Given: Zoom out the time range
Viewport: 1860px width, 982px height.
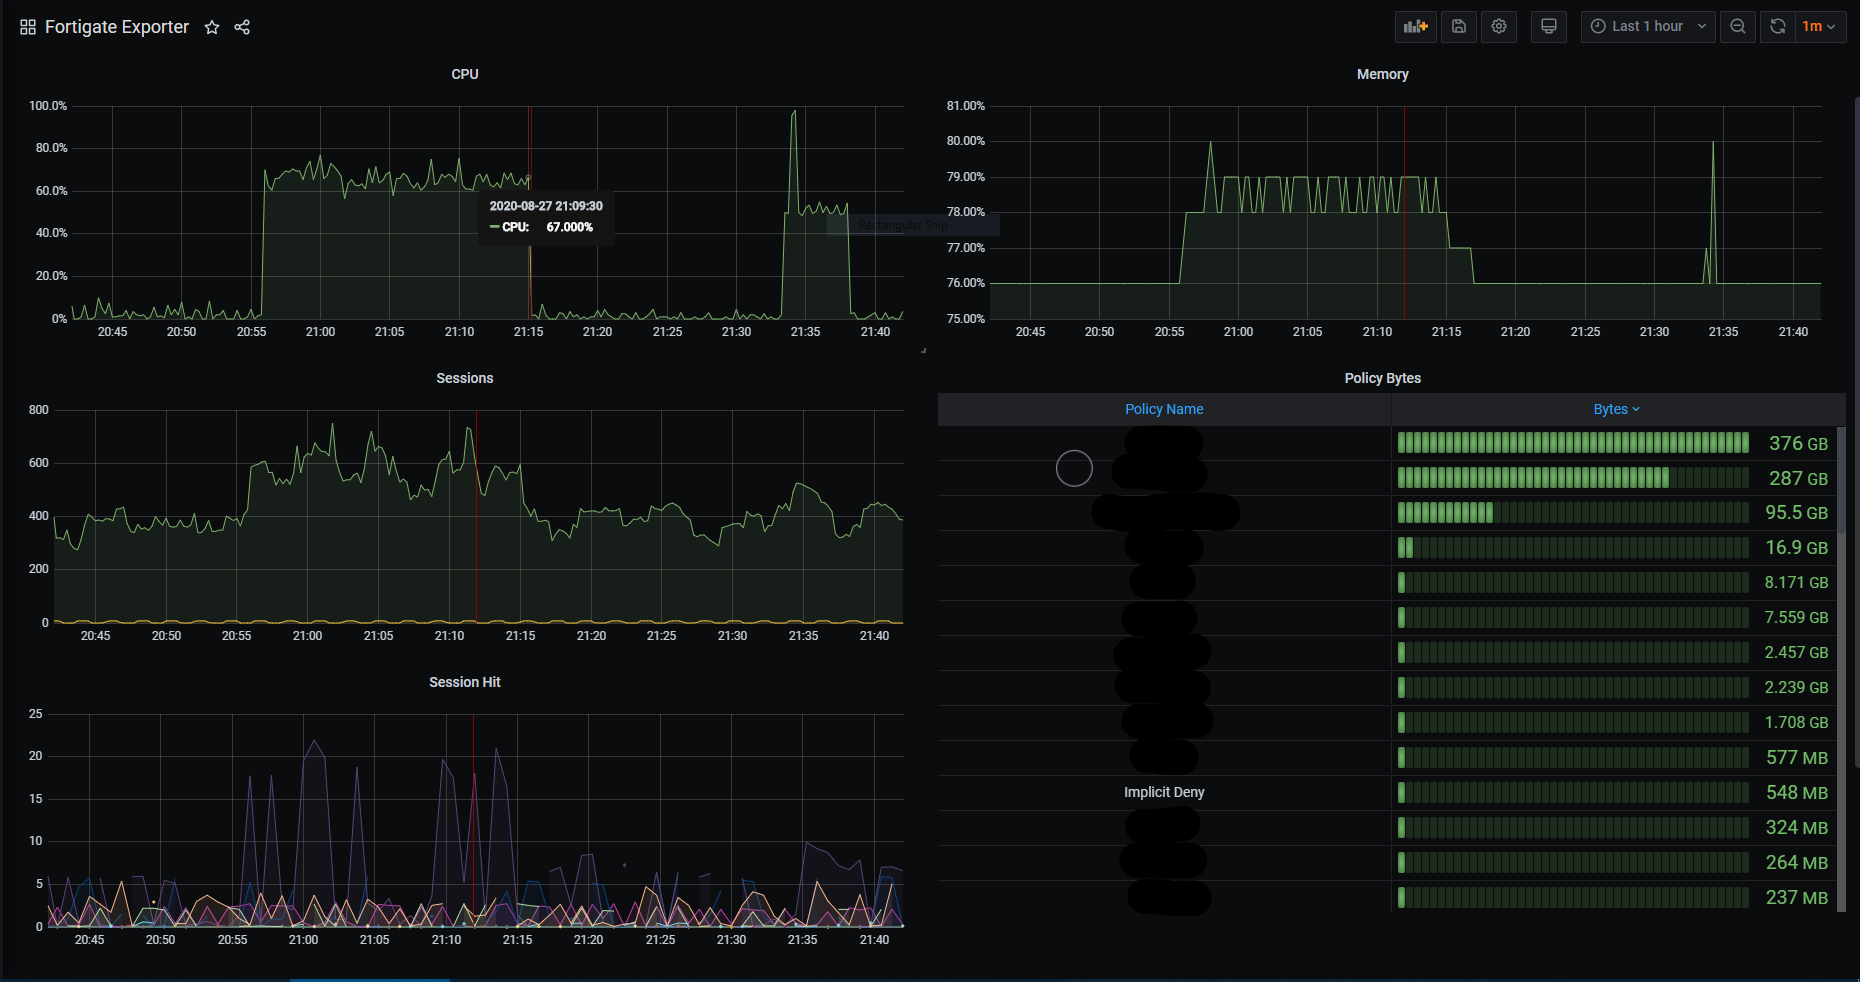Looking at the screenshot, I should tap(1738, 27).
